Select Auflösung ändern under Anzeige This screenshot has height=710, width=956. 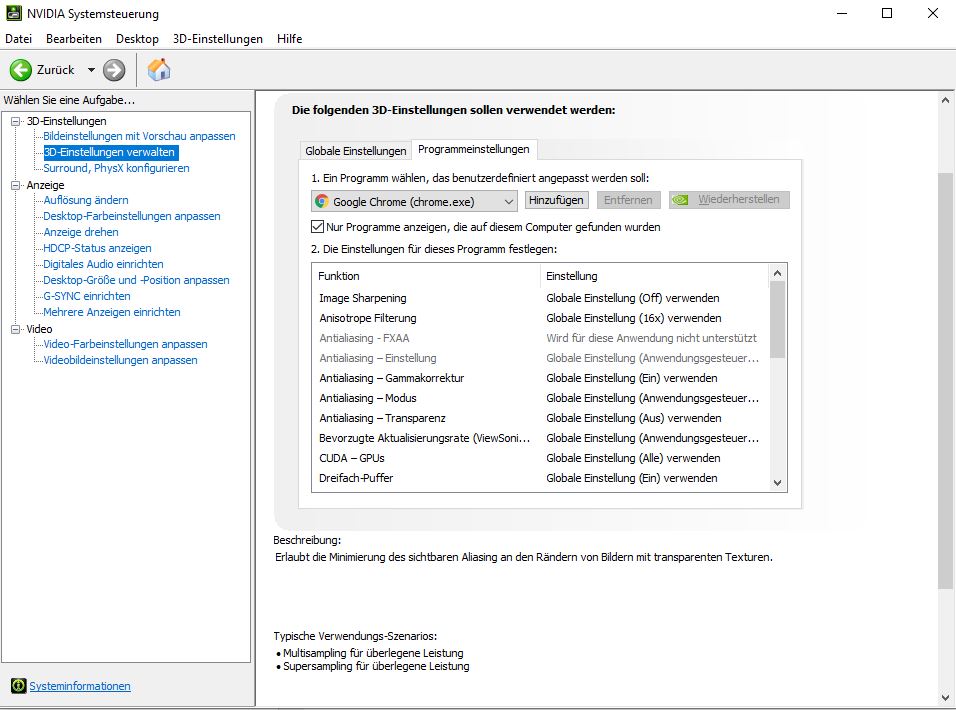[x=86, y=200]
